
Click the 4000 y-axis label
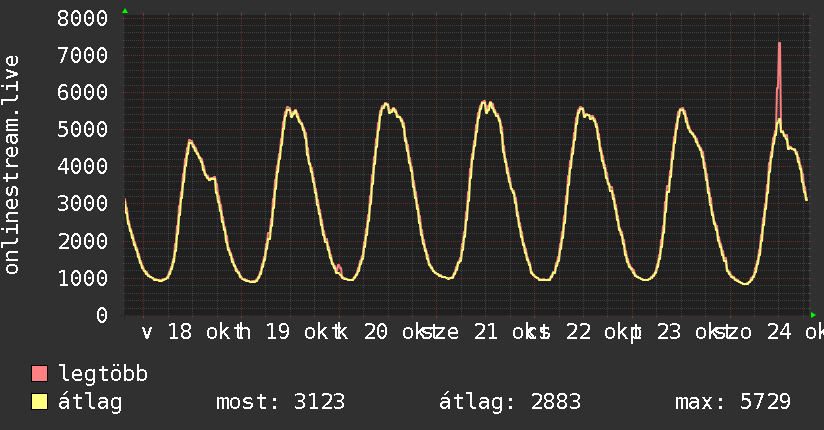[83, 167]
